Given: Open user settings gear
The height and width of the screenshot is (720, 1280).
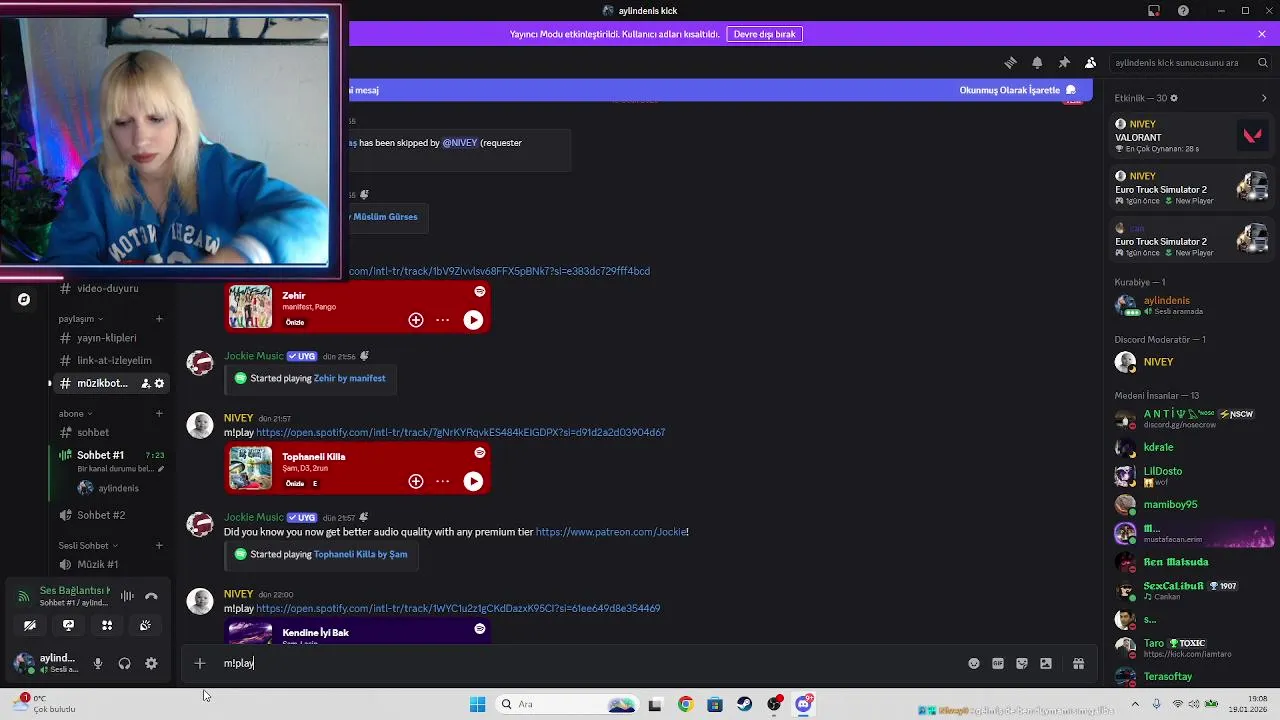Looking at the screenshot, I should click(x=151, y=663).
